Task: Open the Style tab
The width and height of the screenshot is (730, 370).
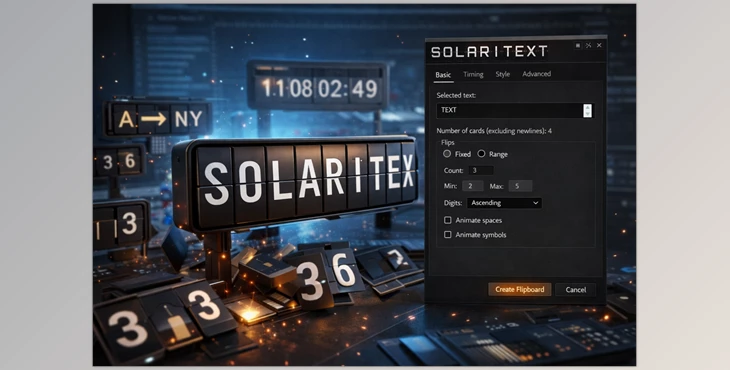Action: (502, 74)
